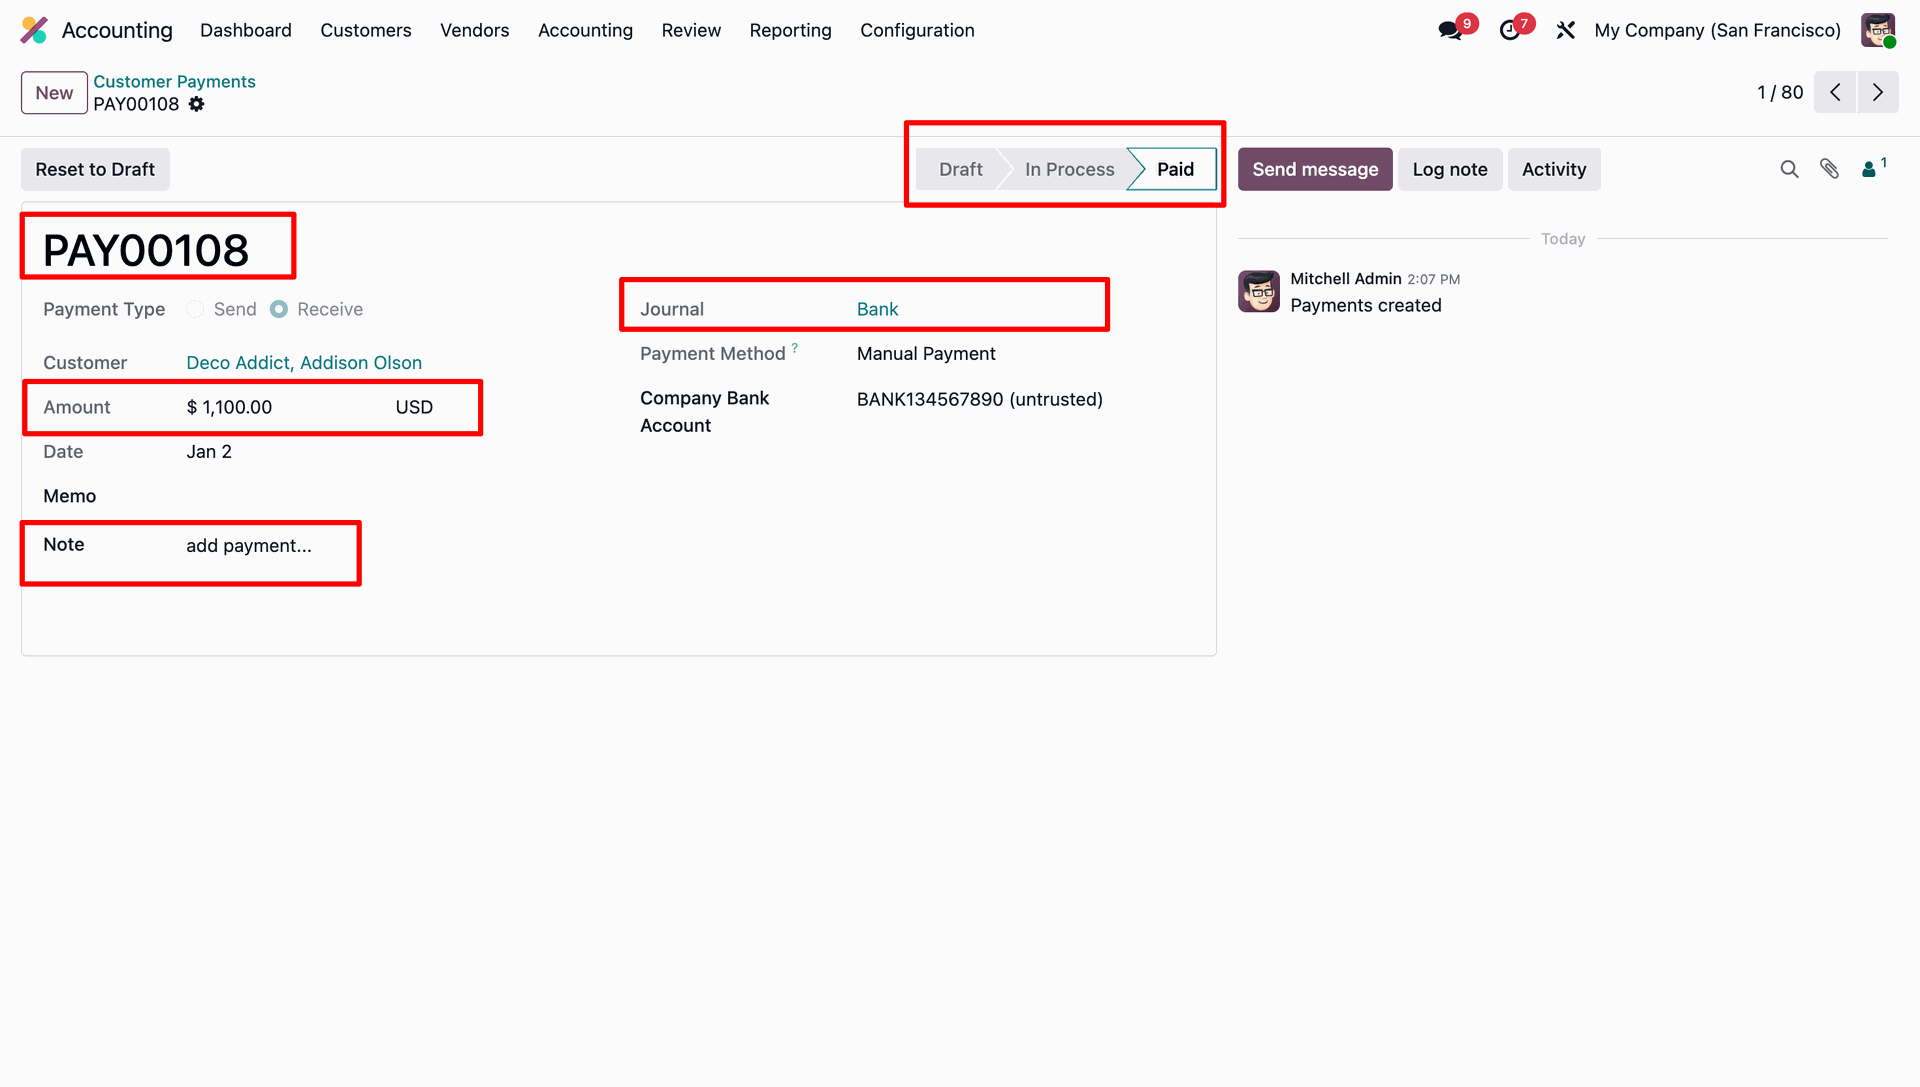Image resolution: width=1920 pixels, height=1087 pixels.
Task: Open the company switcher My Company (San Francisco)
Action: tap(1717, 30)
